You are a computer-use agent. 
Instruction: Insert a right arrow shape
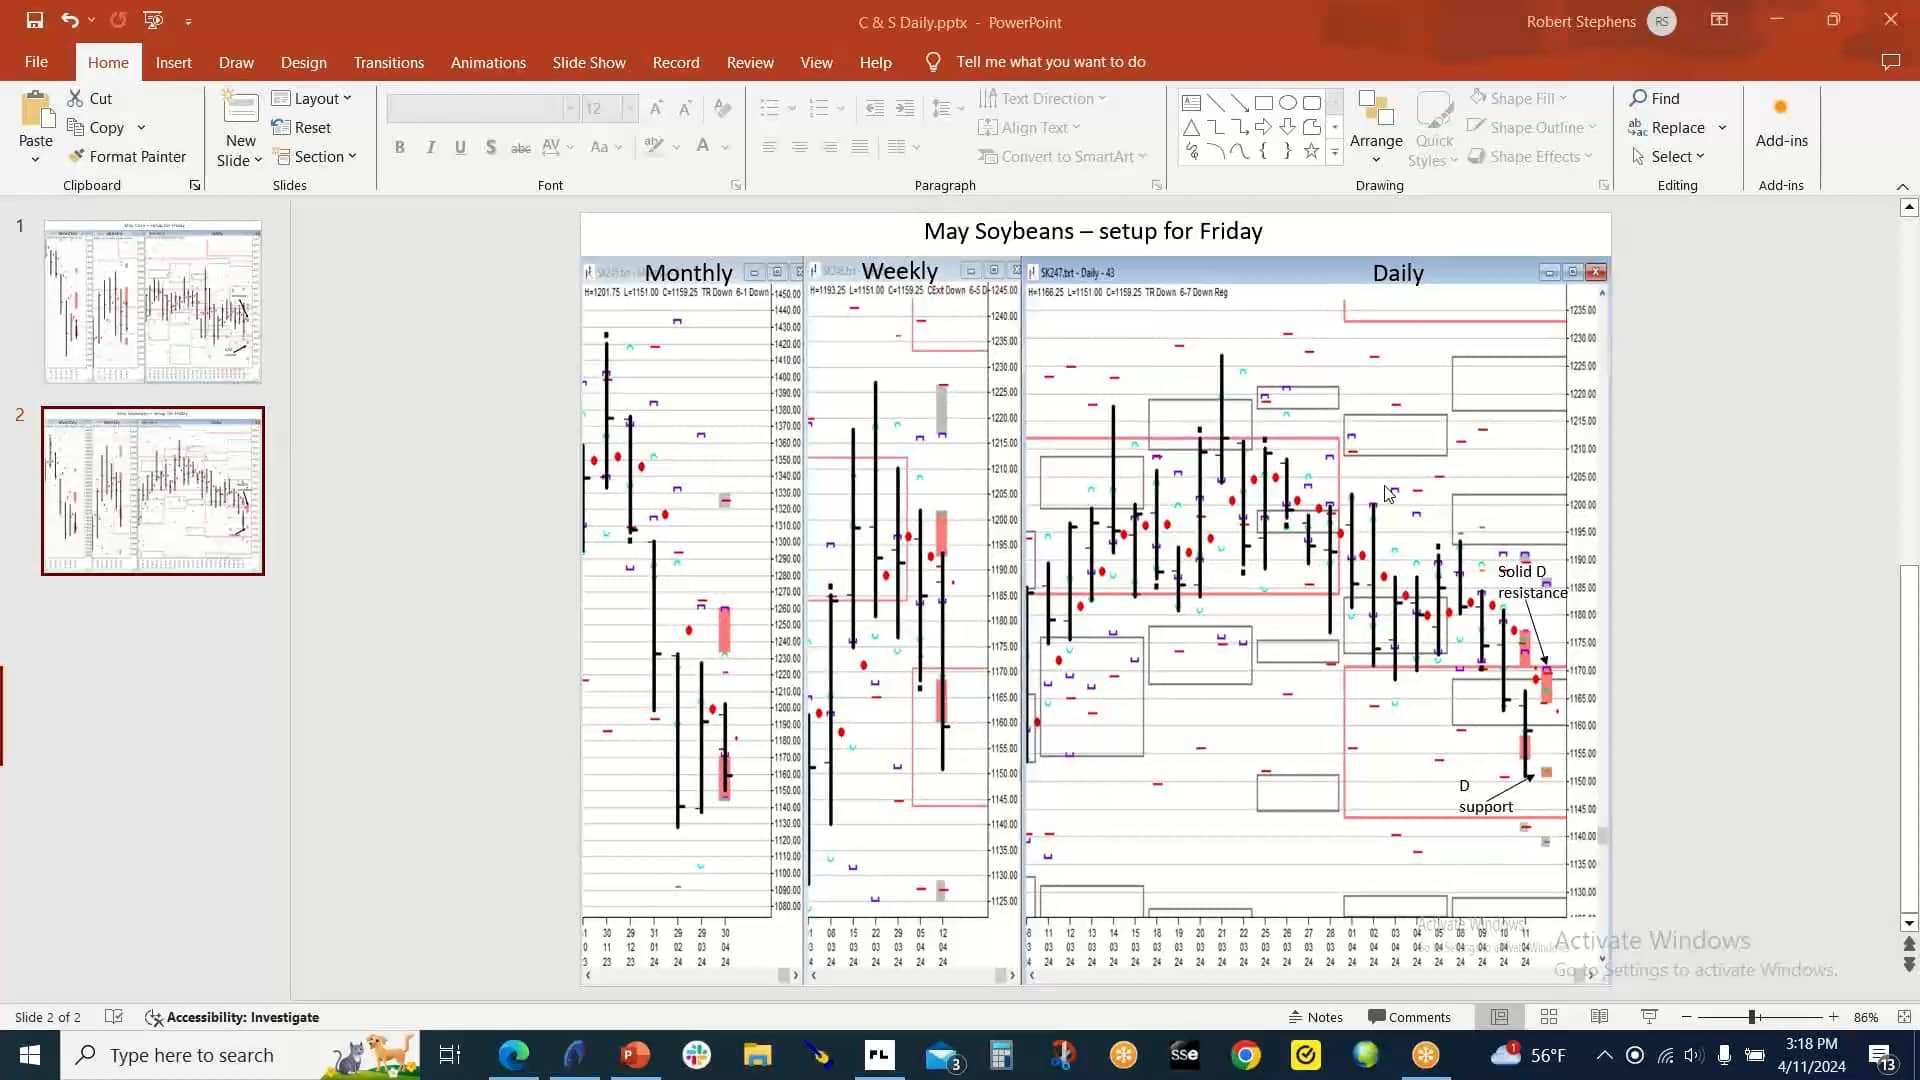(x=1264, y=126)
